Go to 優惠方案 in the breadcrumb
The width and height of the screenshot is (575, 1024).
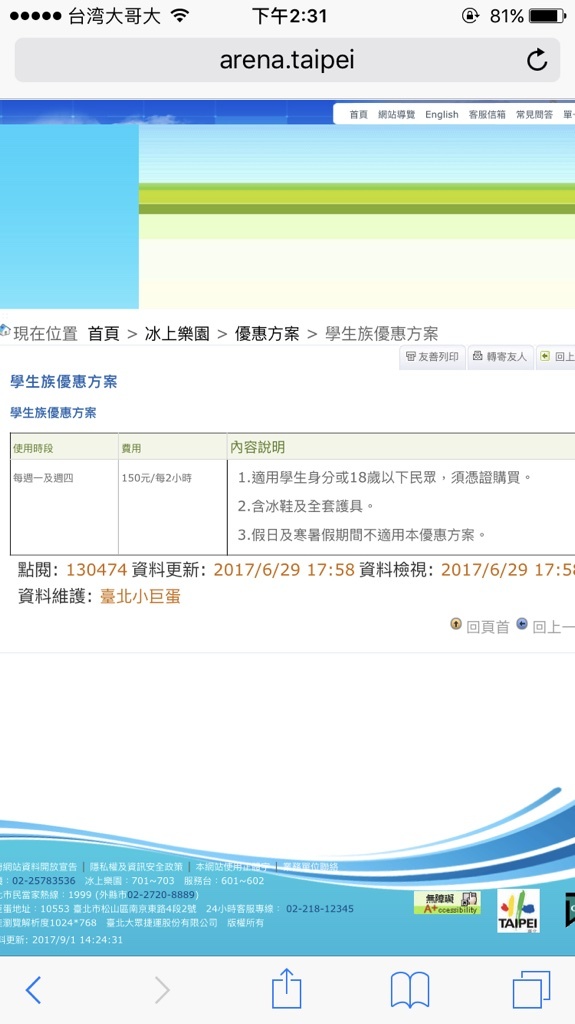click(267, 334)
